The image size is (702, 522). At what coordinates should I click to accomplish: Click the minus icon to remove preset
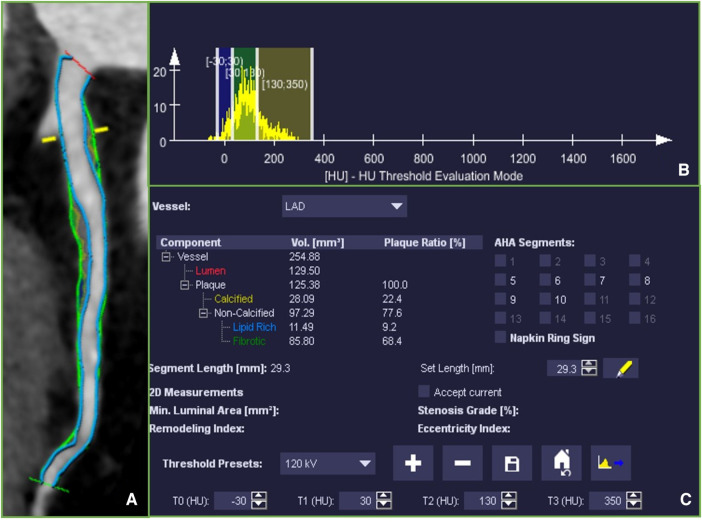click(x=462, y=463)
